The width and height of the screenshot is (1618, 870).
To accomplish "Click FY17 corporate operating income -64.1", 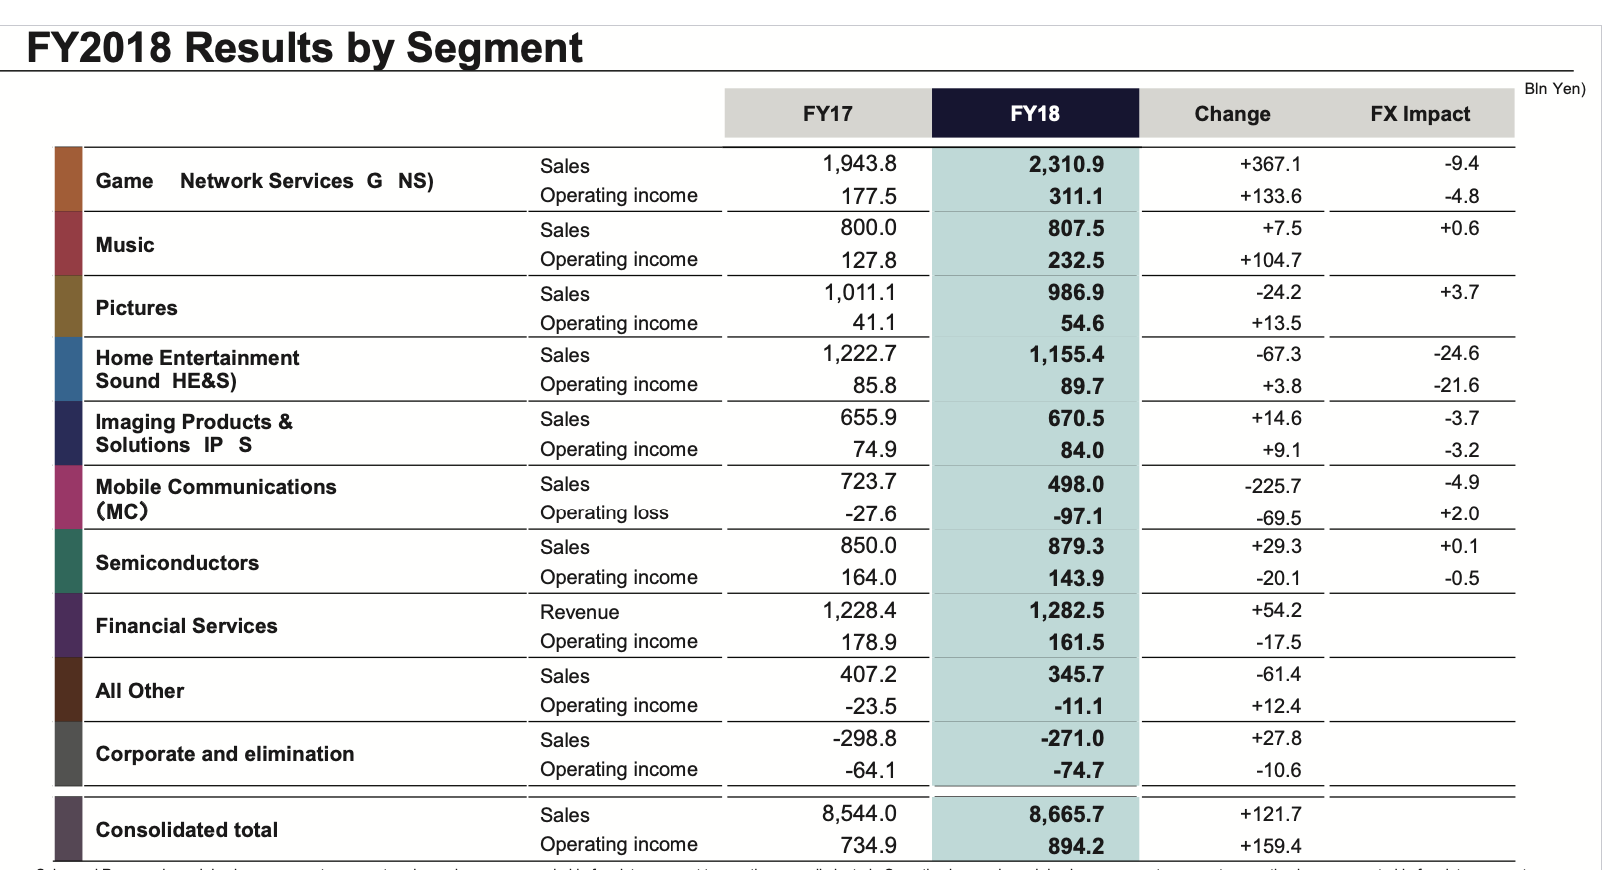I will point(871,770).
